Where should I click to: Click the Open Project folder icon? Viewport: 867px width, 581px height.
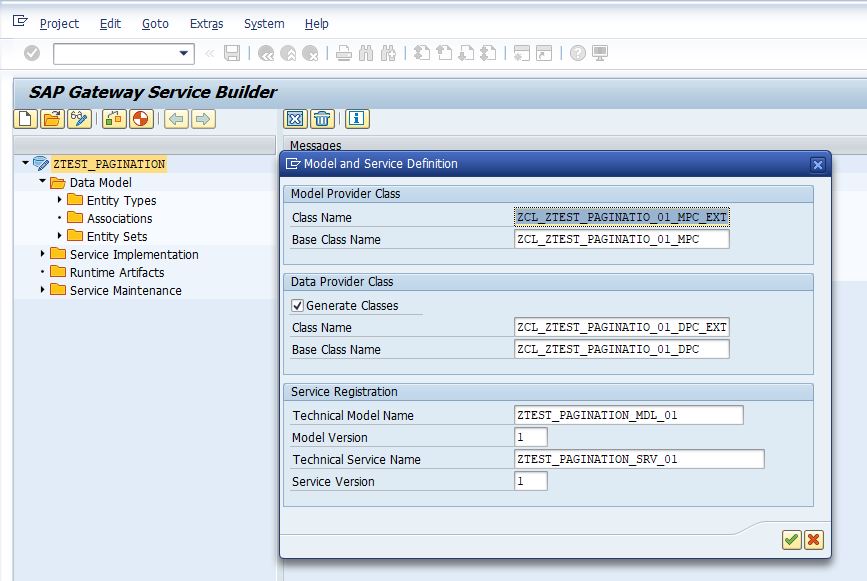tap(53, 119)
